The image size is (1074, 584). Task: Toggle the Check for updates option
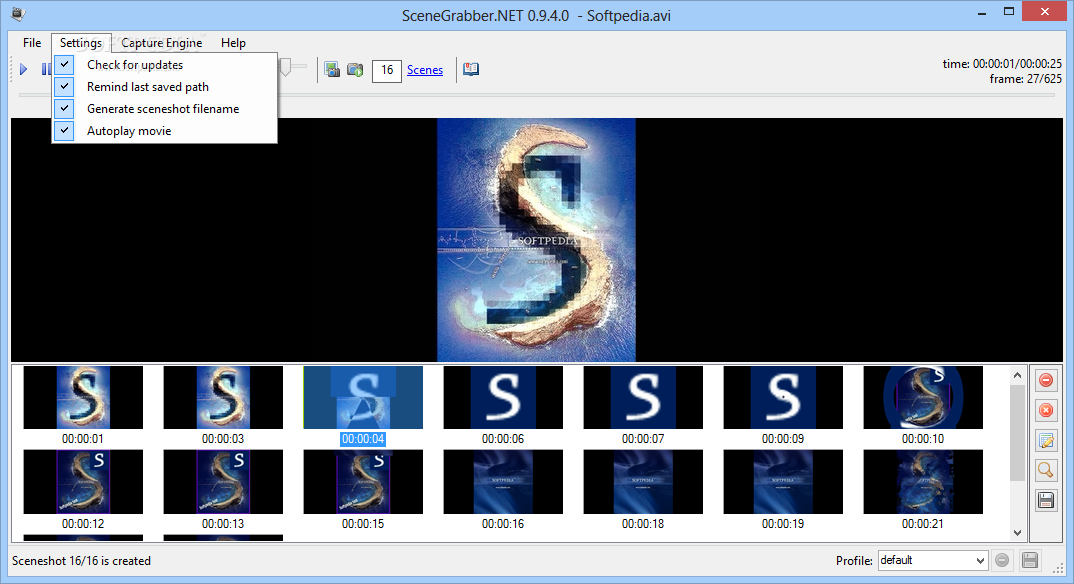[164, 64]
